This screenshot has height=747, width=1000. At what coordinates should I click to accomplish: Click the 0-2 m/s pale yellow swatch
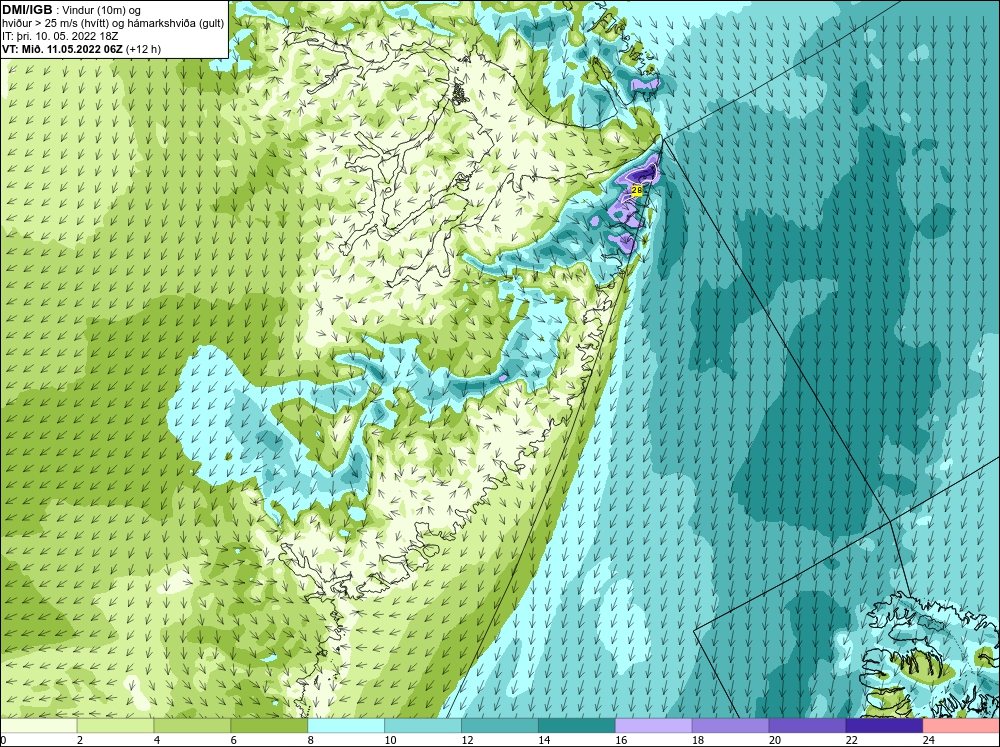(38, 726)
